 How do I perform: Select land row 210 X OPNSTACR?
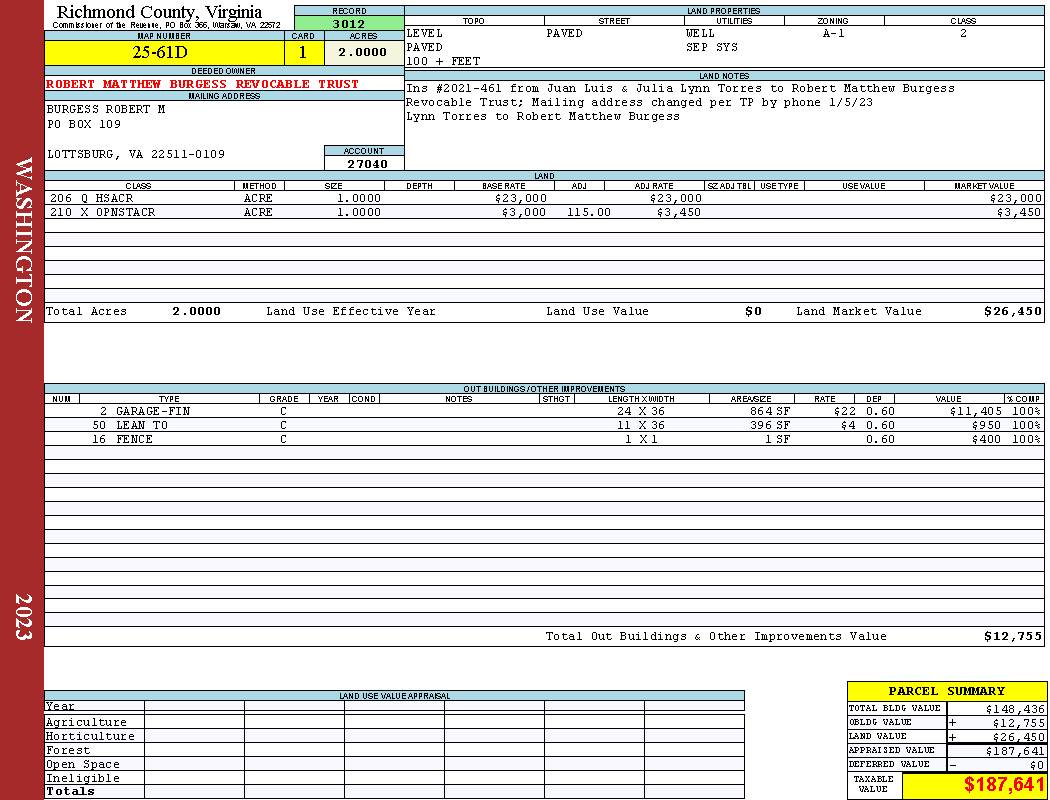544,212
